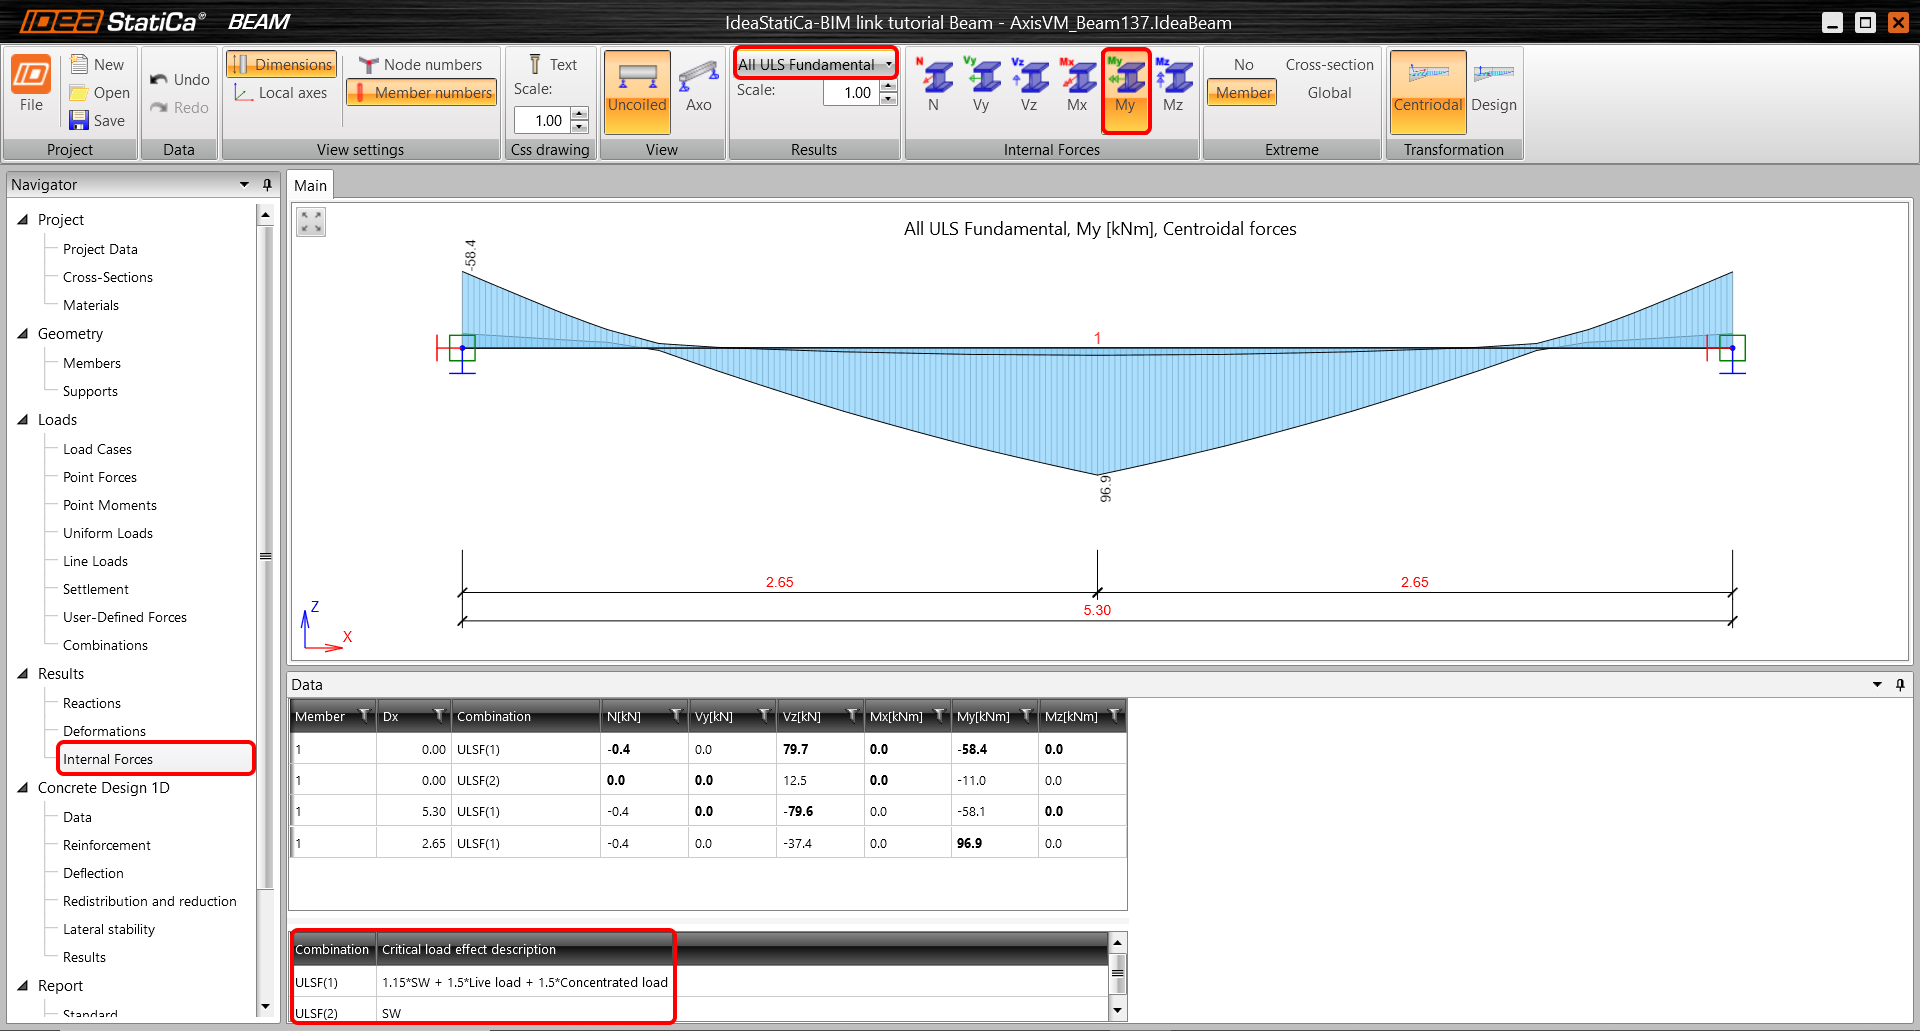Collapse the Concrete Design 1D section
The width and height of the screenshot is (1920, 1031).
(x=23, y=788)
